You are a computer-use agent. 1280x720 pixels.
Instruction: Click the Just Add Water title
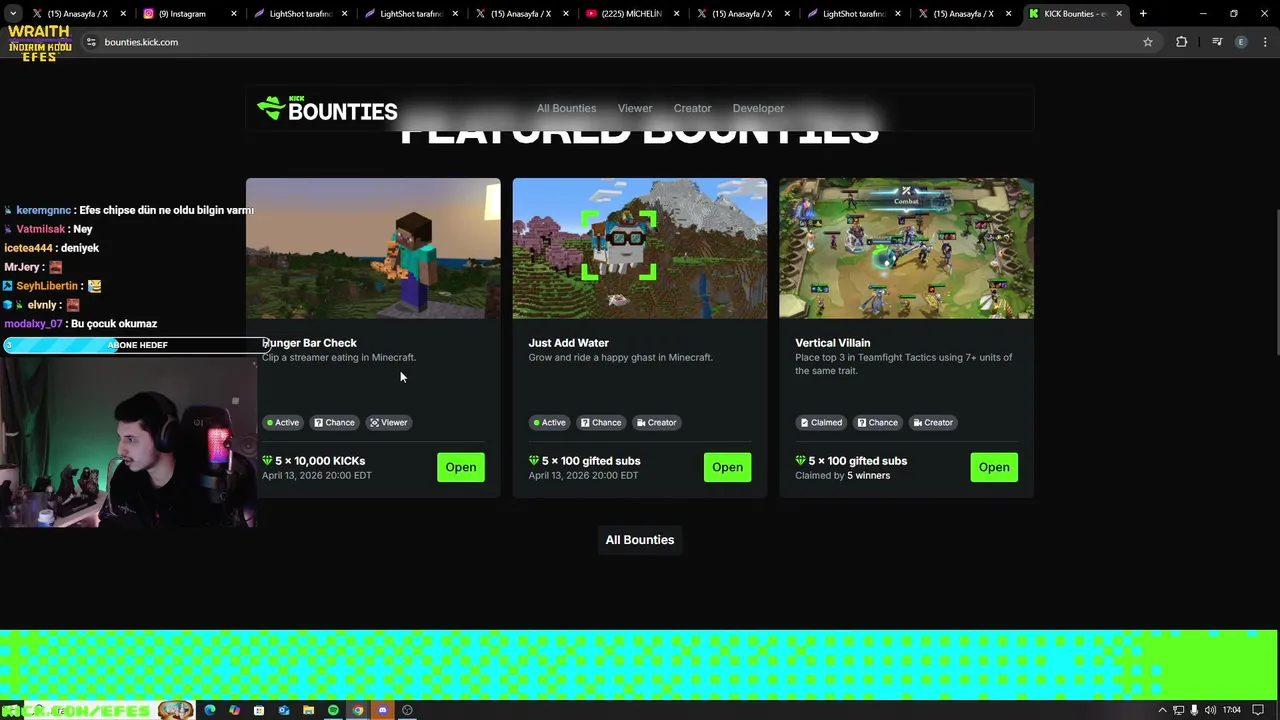coord(569,343)
